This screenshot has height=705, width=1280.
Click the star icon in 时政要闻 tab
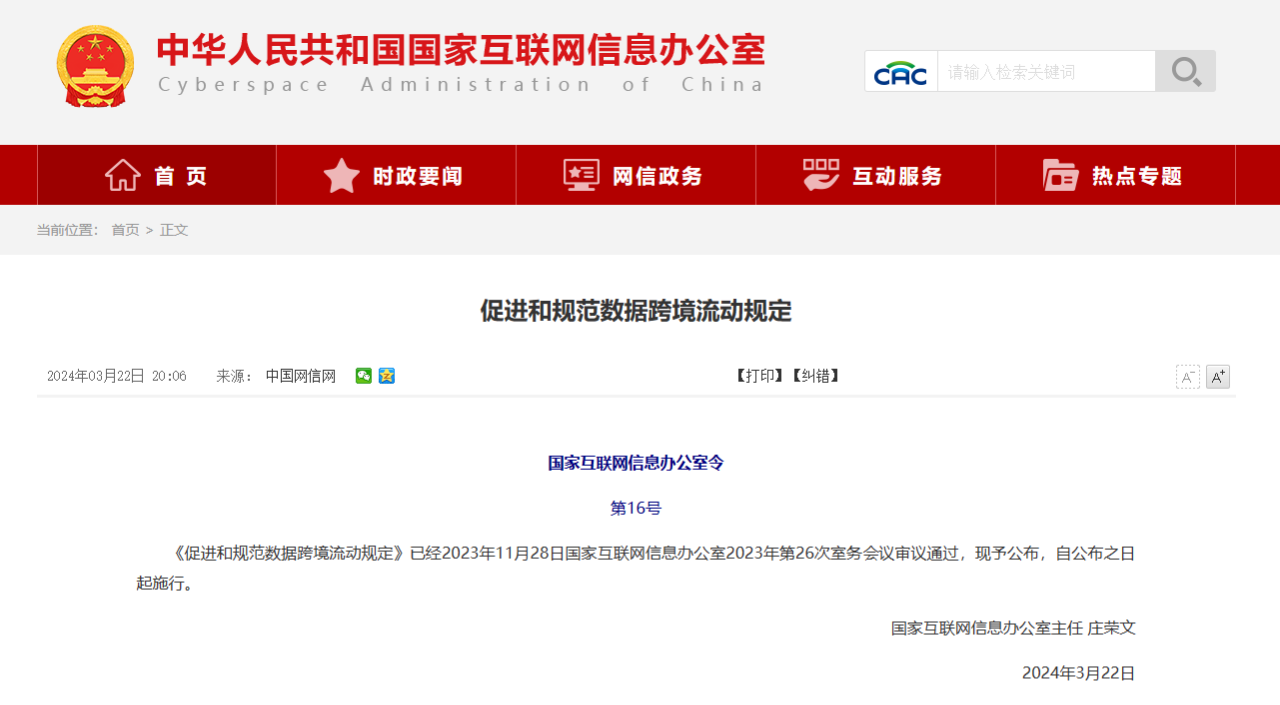pyautogui.click(x=342, y=175)
